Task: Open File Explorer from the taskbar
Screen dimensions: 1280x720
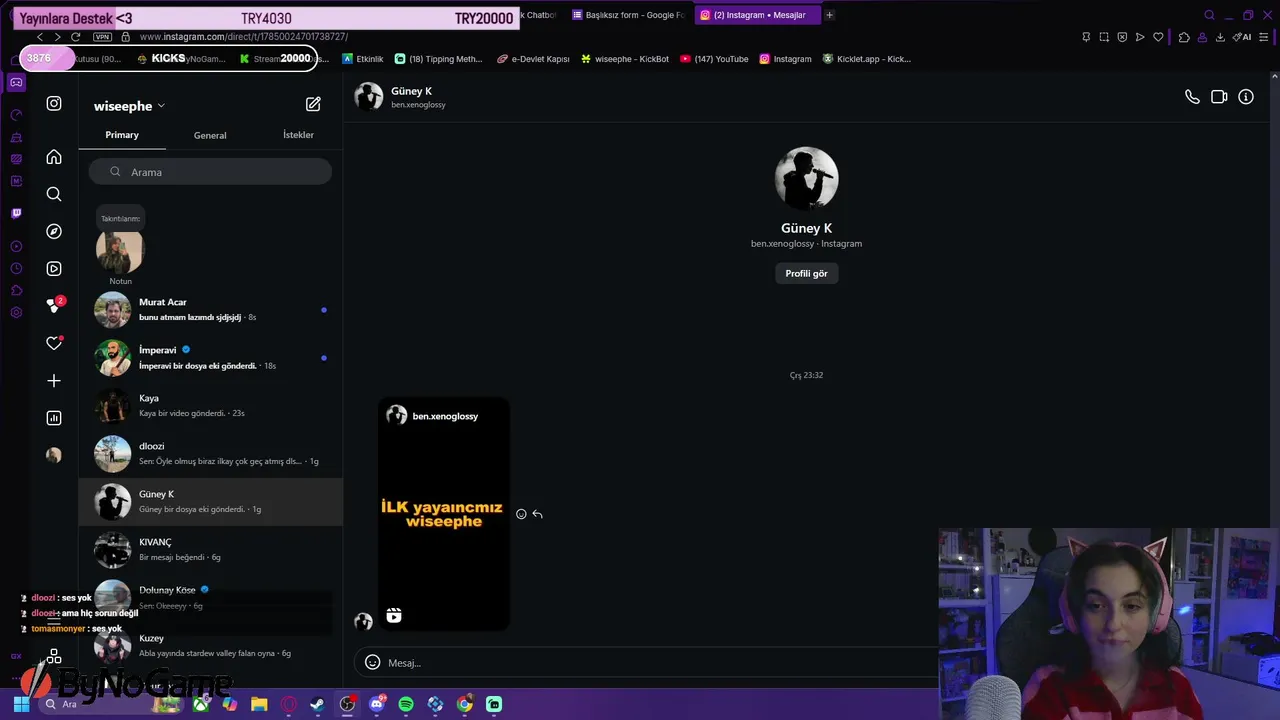Action: 259,704
